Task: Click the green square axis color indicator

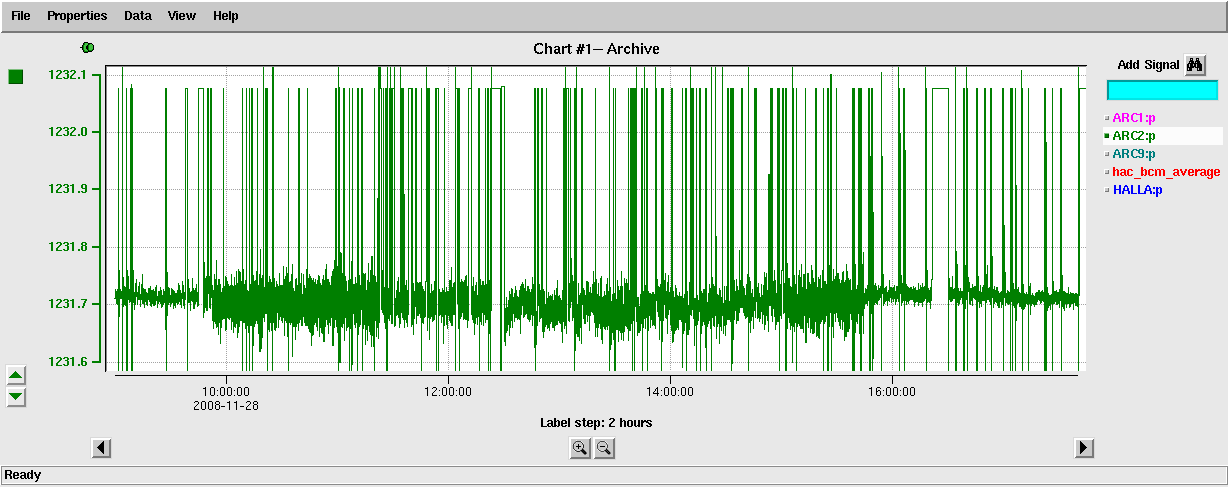Action: [x=15, y=77]
